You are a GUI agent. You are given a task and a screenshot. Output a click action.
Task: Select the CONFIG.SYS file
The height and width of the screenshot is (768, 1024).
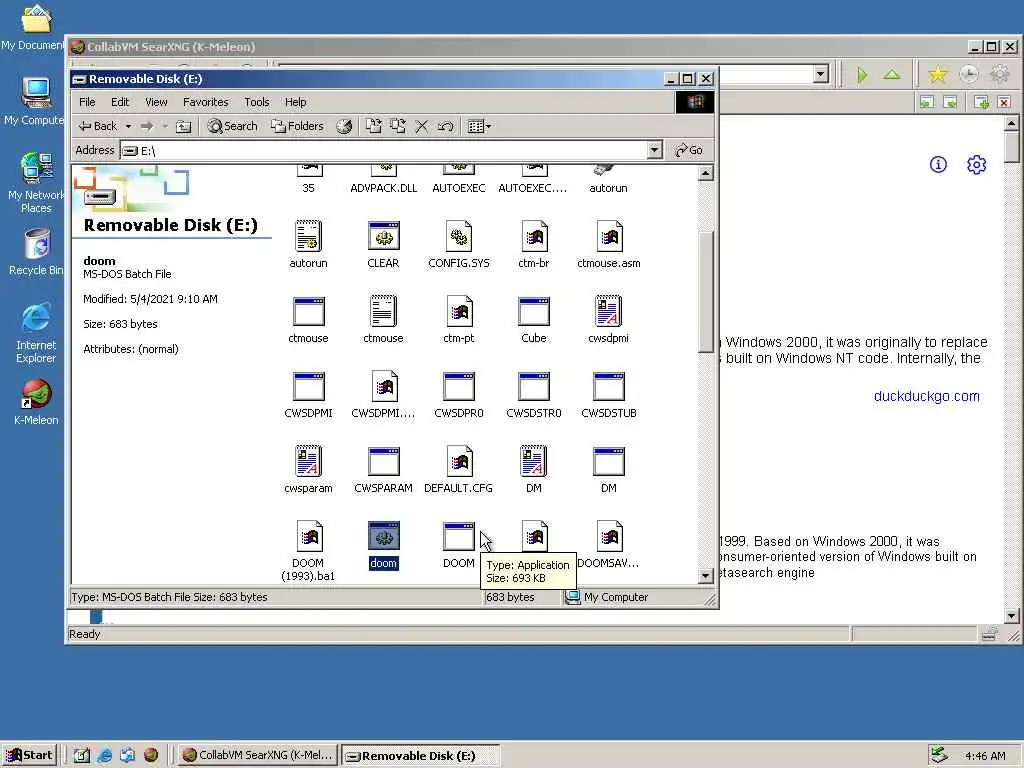[x=458, y=245]
